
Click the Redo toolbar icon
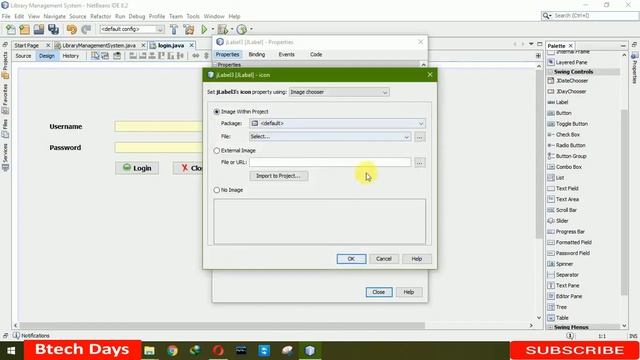point(86,29)
